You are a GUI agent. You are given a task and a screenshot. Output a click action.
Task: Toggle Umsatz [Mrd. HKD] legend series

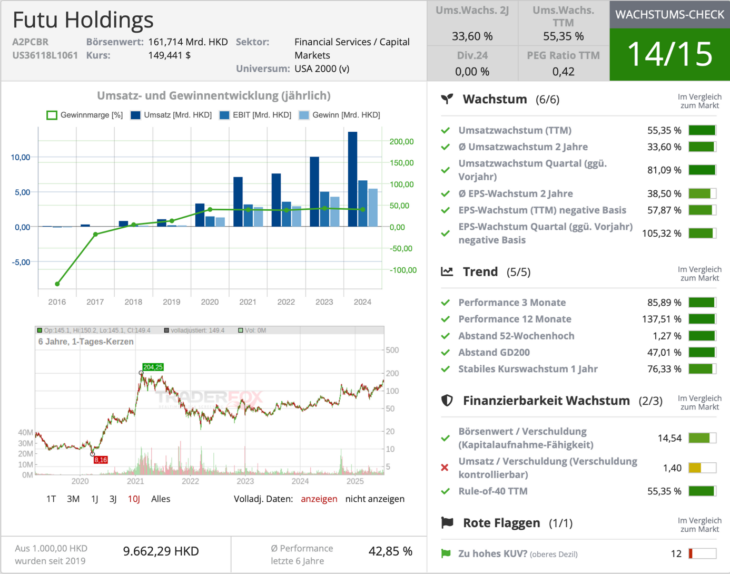171,115
